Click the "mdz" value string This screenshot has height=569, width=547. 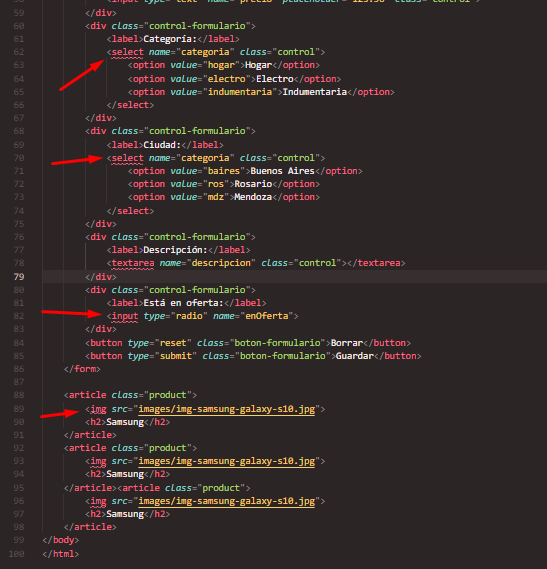(x=216, y=197)
